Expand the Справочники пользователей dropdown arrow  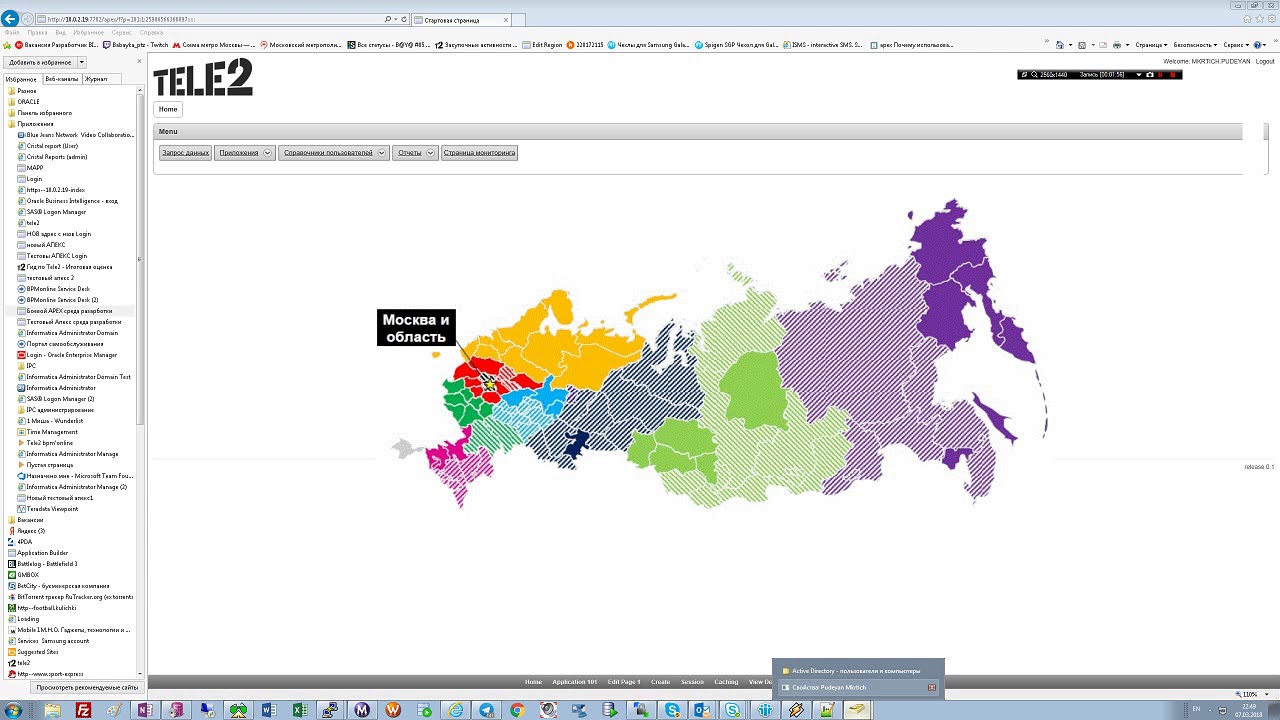point(382,153)
